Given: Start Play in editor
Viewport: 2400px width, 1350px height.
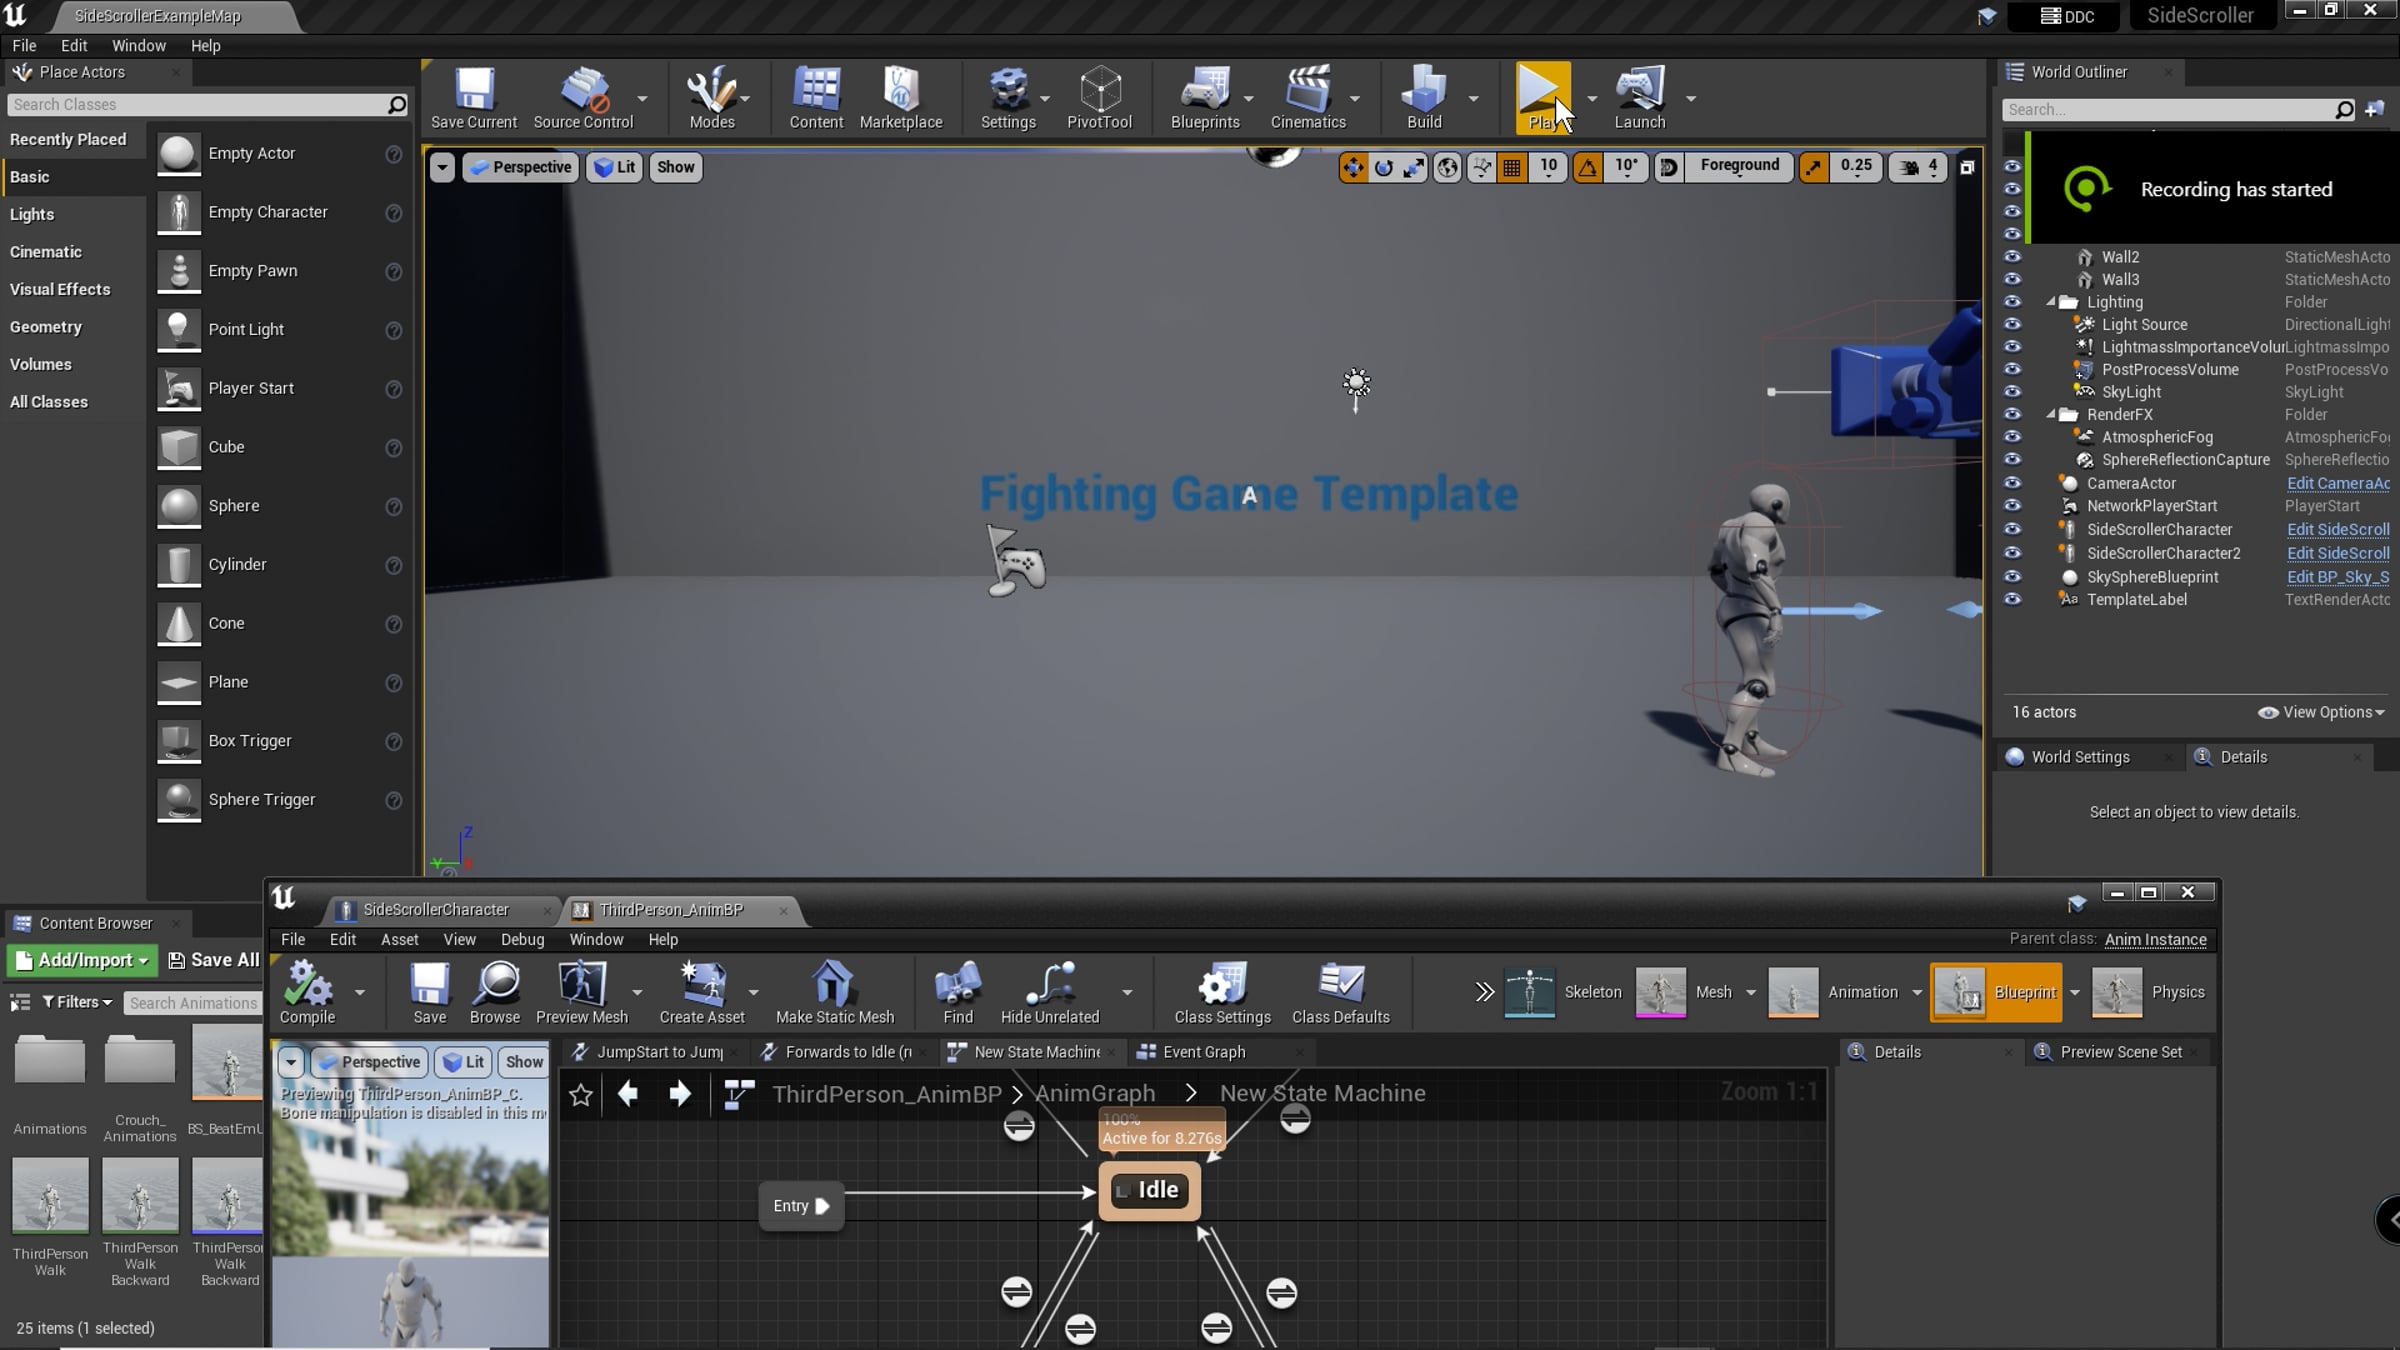Looking at the screenshot, I should [x=1543, y=98].
